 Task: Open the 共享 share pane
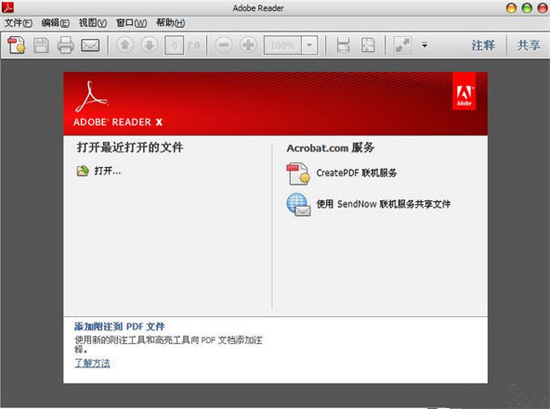[x=529, y=45]
